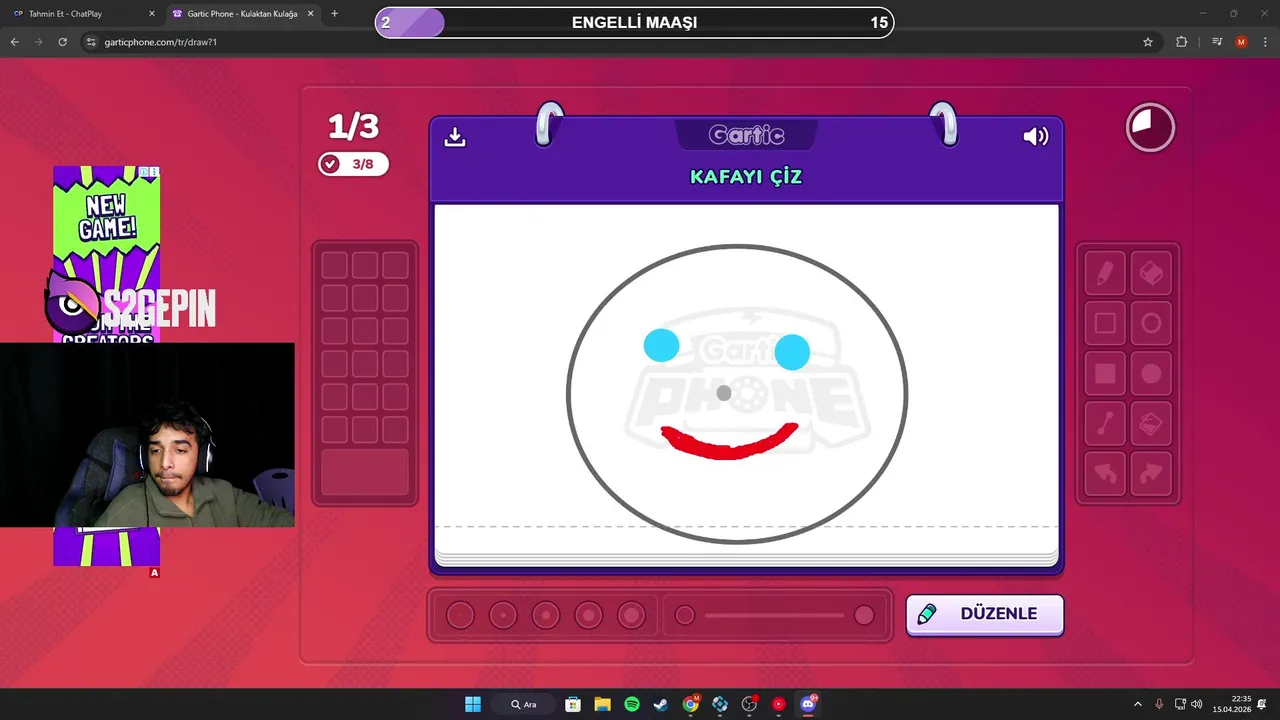Select the paint bucket fill tool
This screenshot has width=1280, height=720.
(x=1151, y=424)
